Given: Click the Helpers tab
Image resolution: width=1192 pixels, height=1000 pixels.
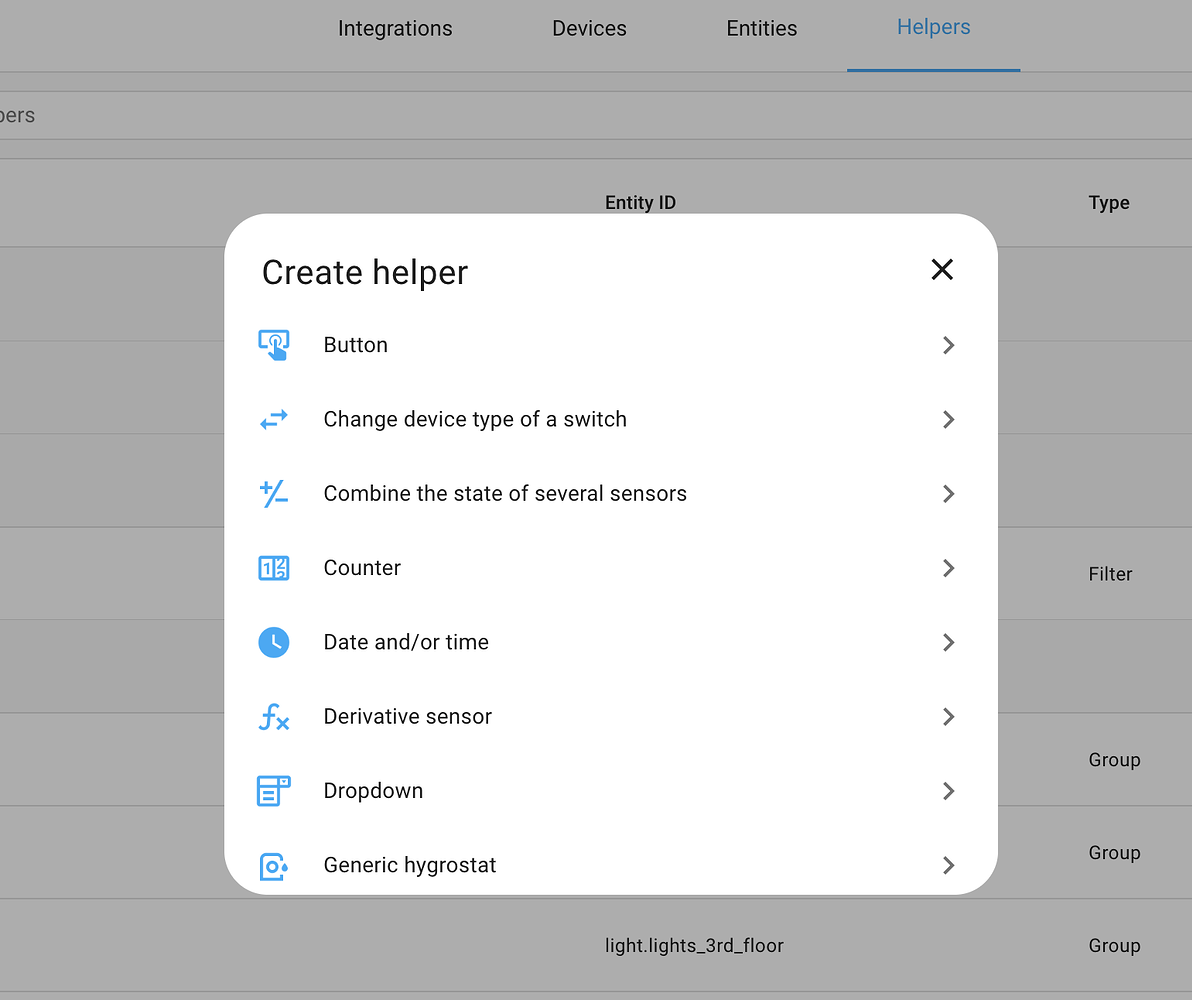Looking at the screenshot, I should (933, 27).
